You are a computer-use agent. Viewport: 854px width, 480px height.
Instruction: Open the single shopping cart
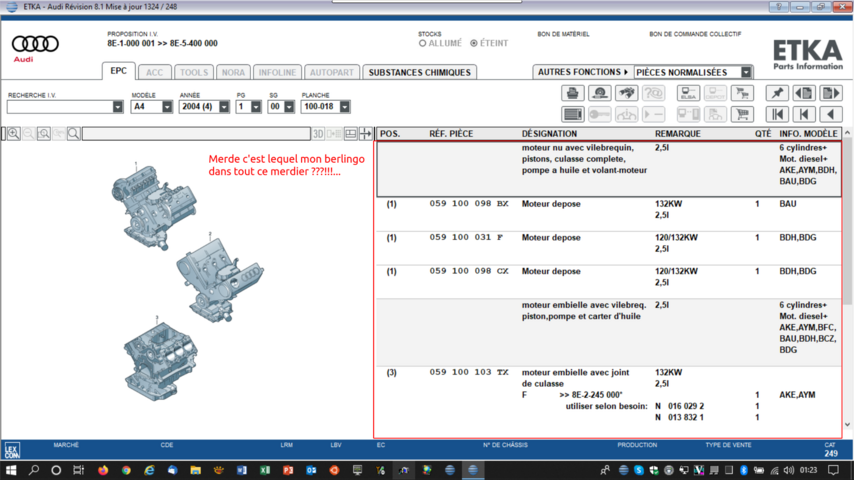tap(742, 114)
